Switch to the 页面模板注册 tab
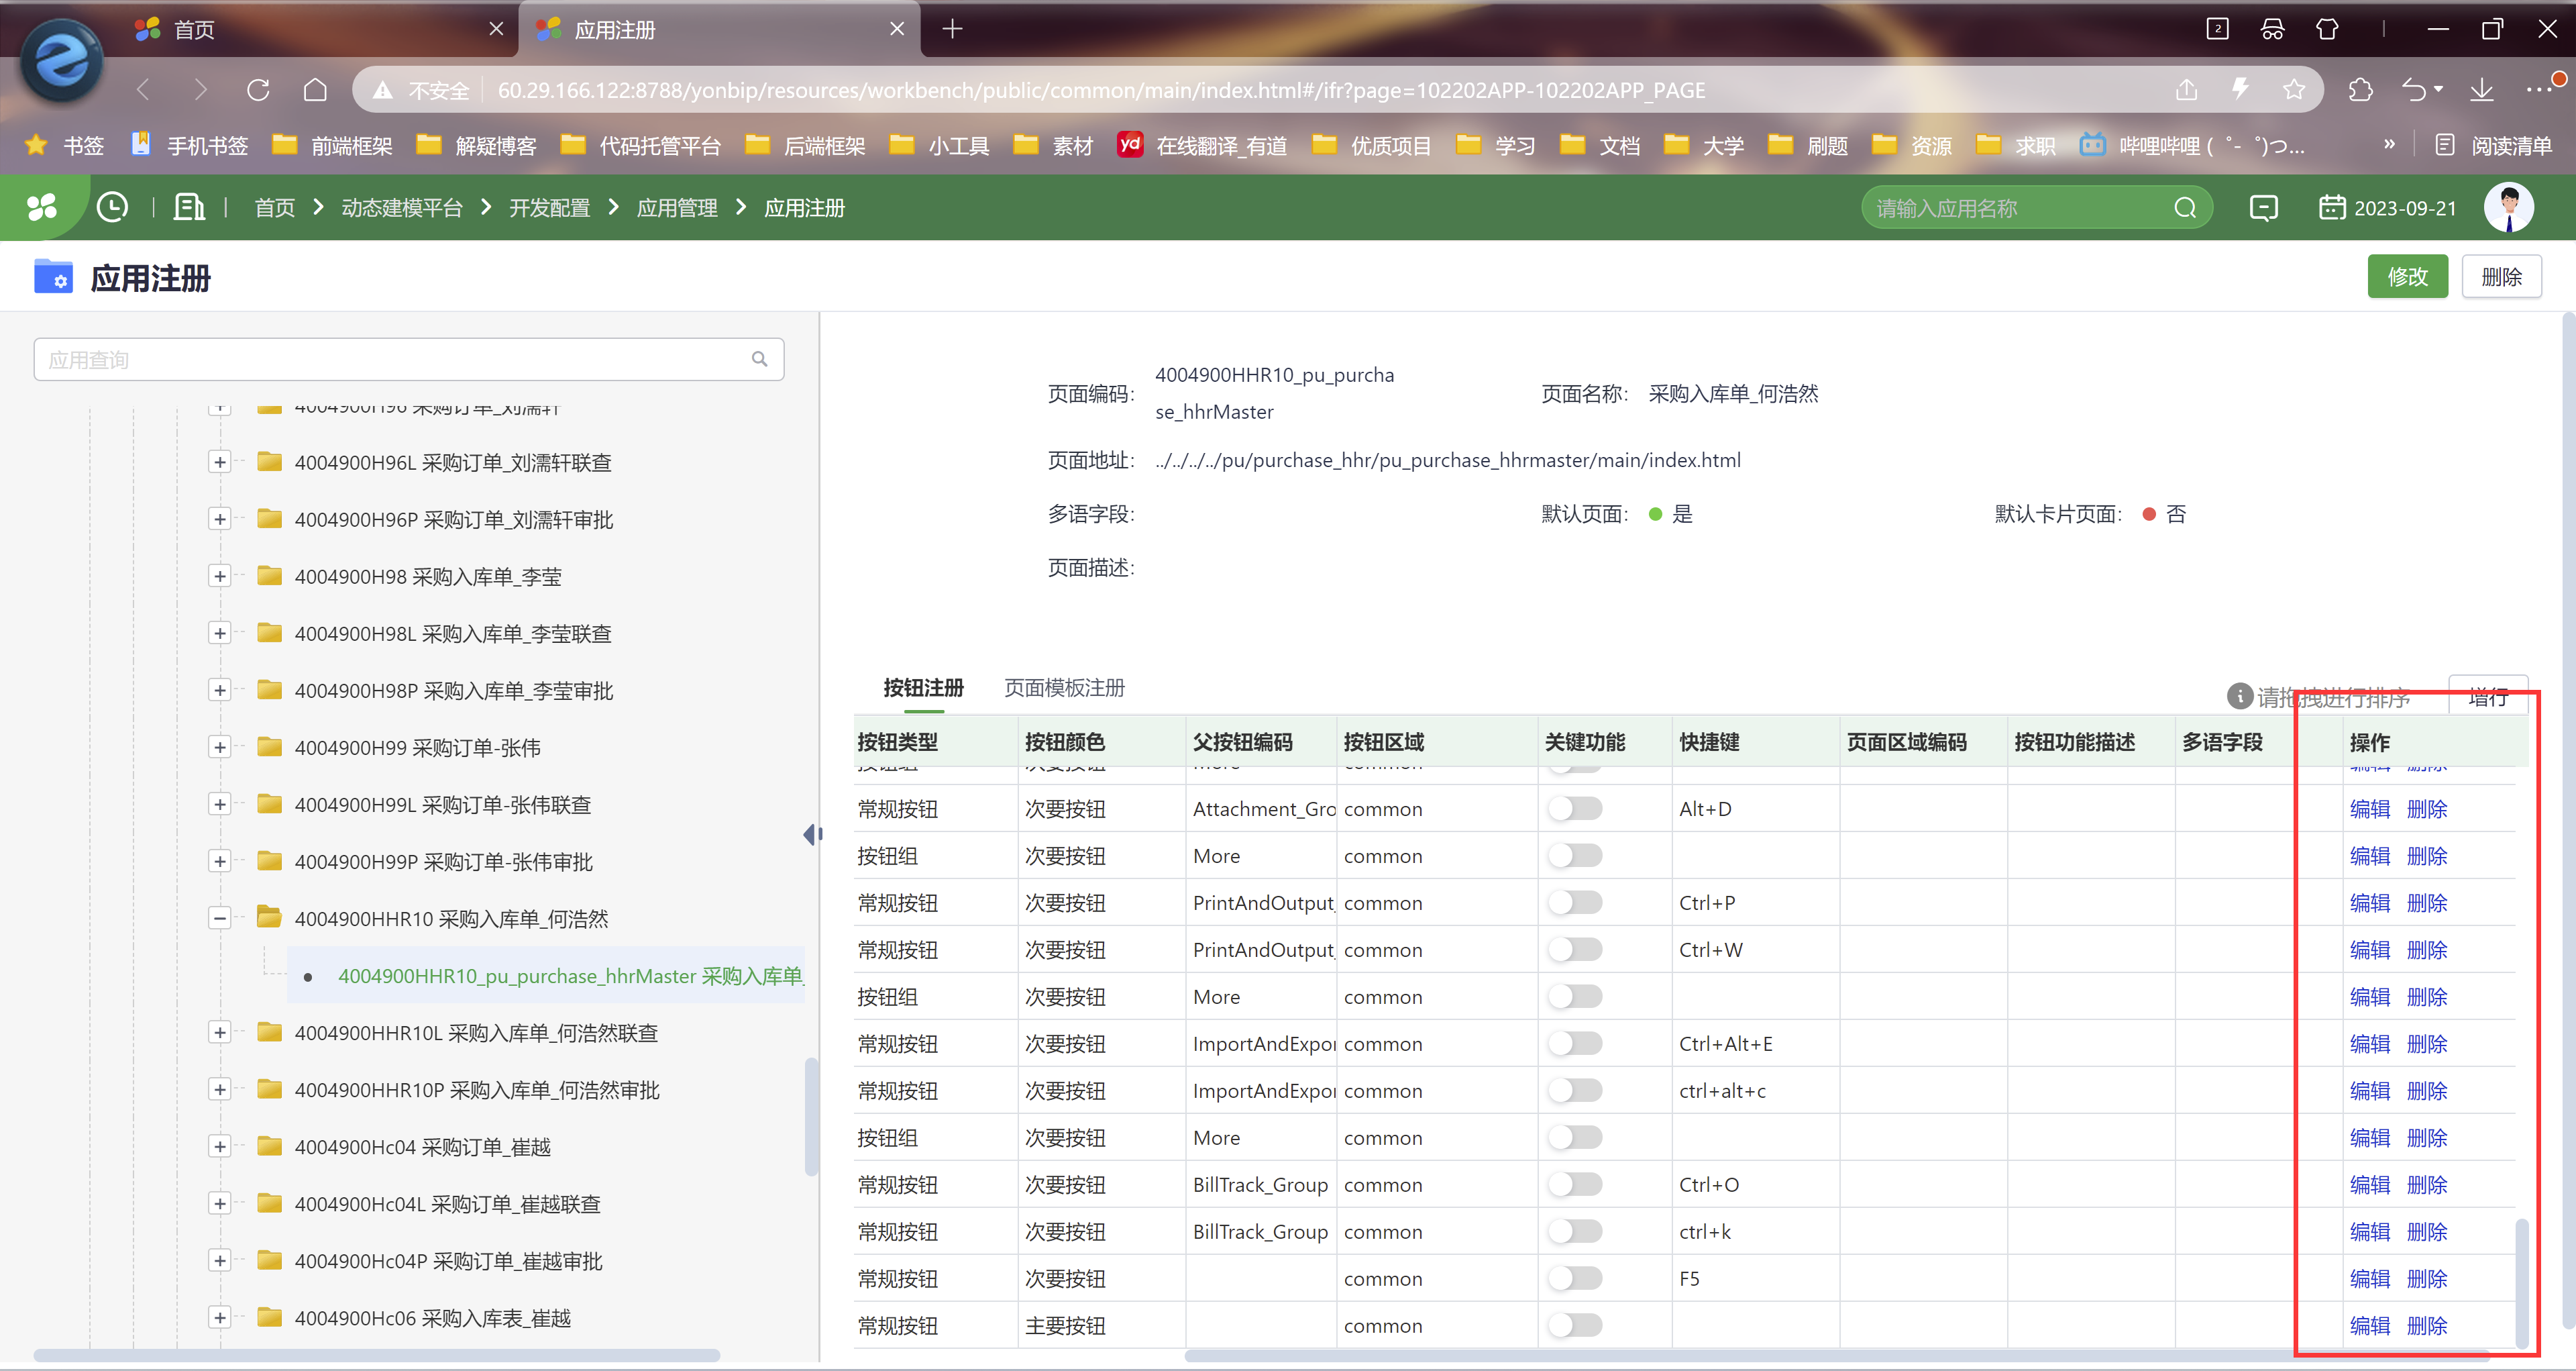The image size is (2576, 1371). point(1063,688)
